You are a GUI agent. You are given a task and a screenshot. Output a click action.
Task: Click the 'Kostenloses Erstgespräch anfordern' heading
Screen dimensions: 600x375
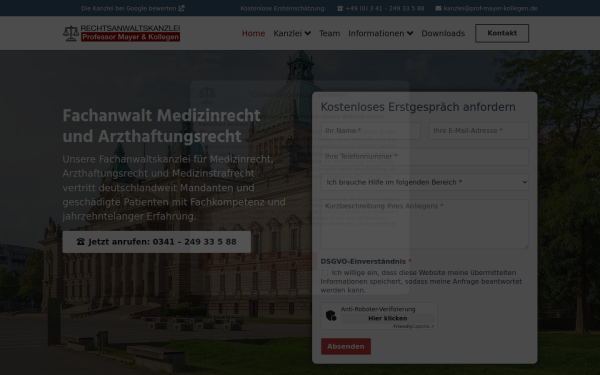tap(418, 107)
